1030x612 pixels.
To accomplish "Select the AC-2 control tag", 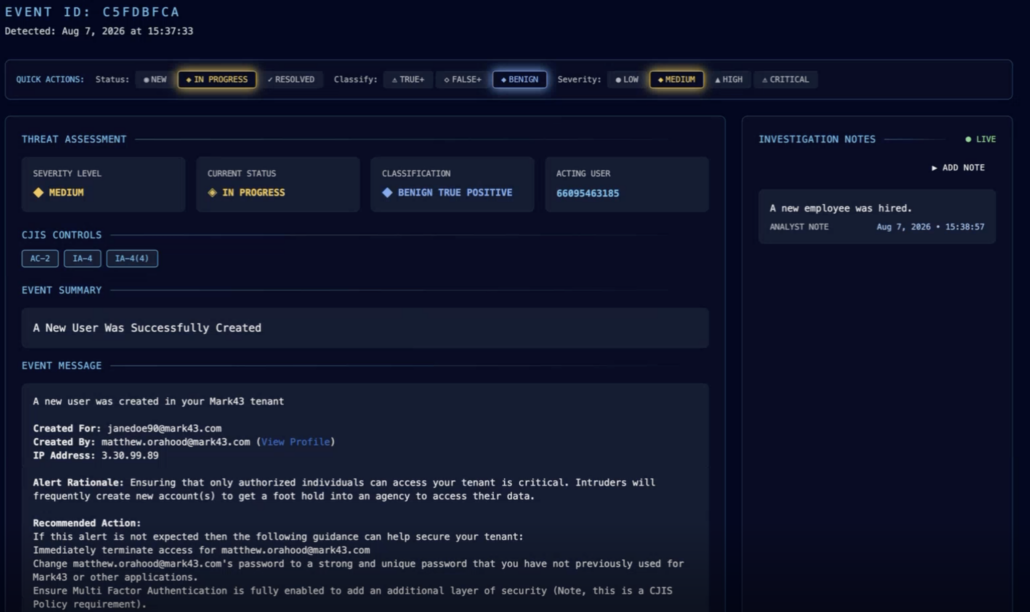I will click(40, 259).
